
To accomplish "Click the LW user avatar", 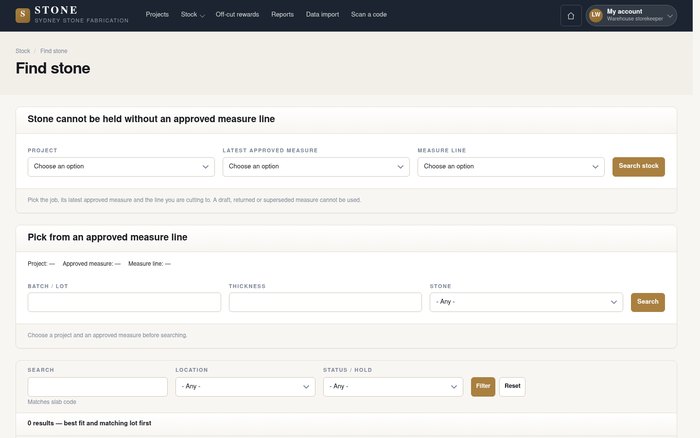I will [596, 15].
